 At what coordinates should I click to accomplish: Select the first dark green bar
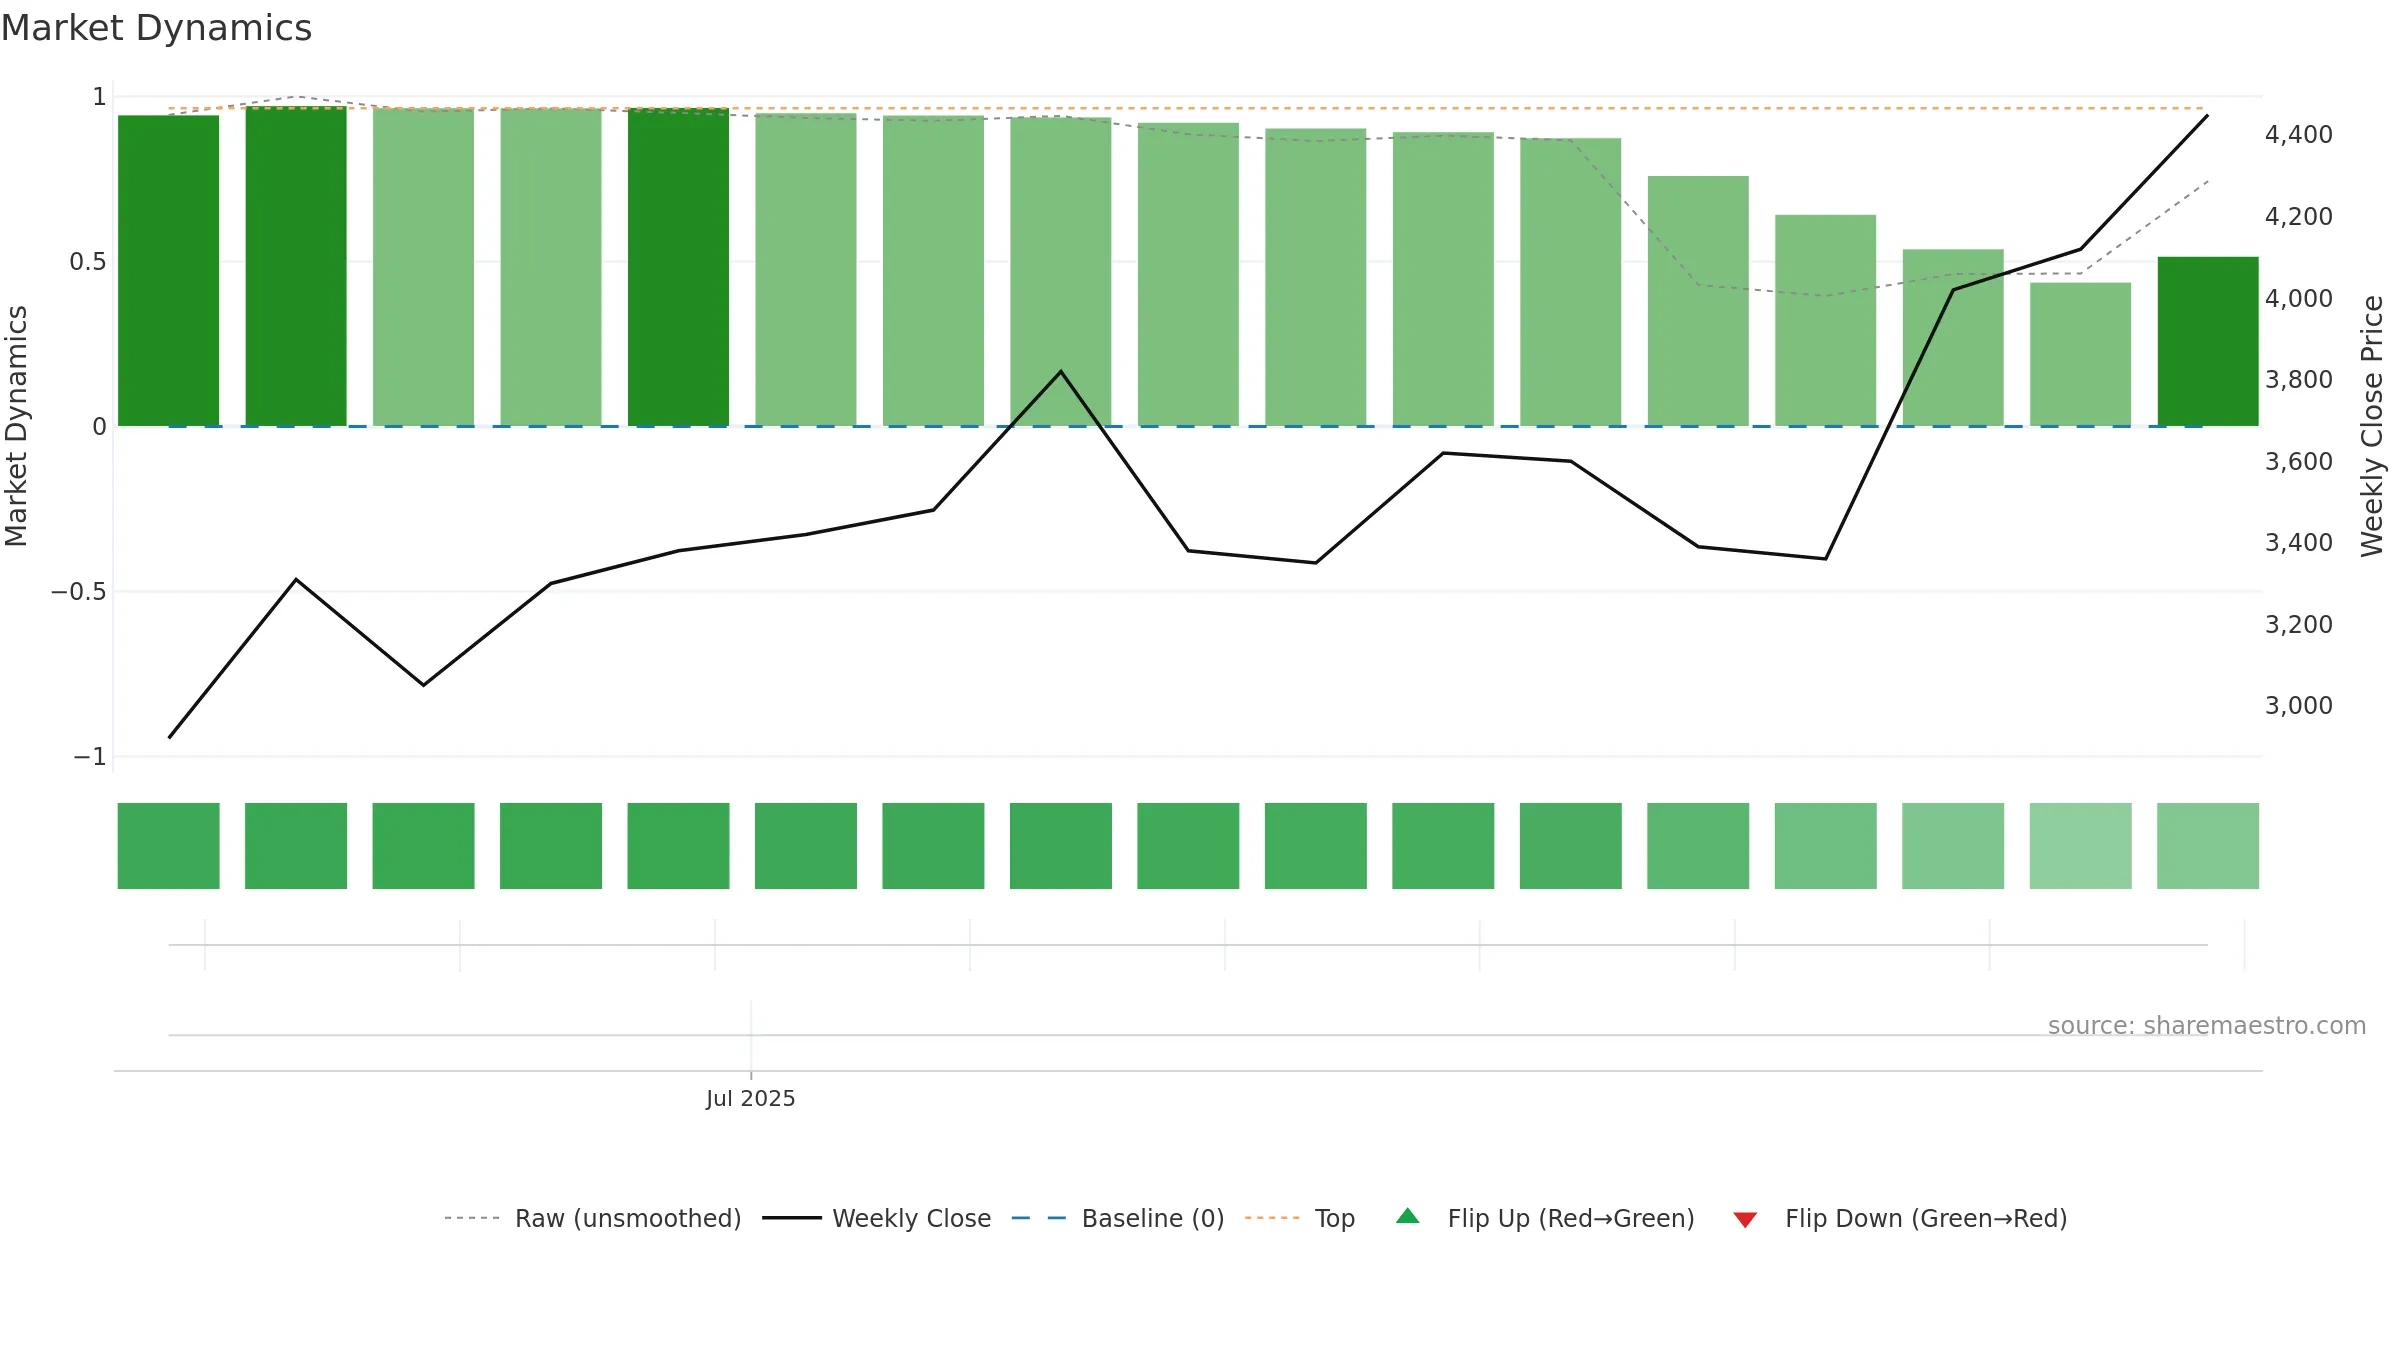tap(168, 270)
